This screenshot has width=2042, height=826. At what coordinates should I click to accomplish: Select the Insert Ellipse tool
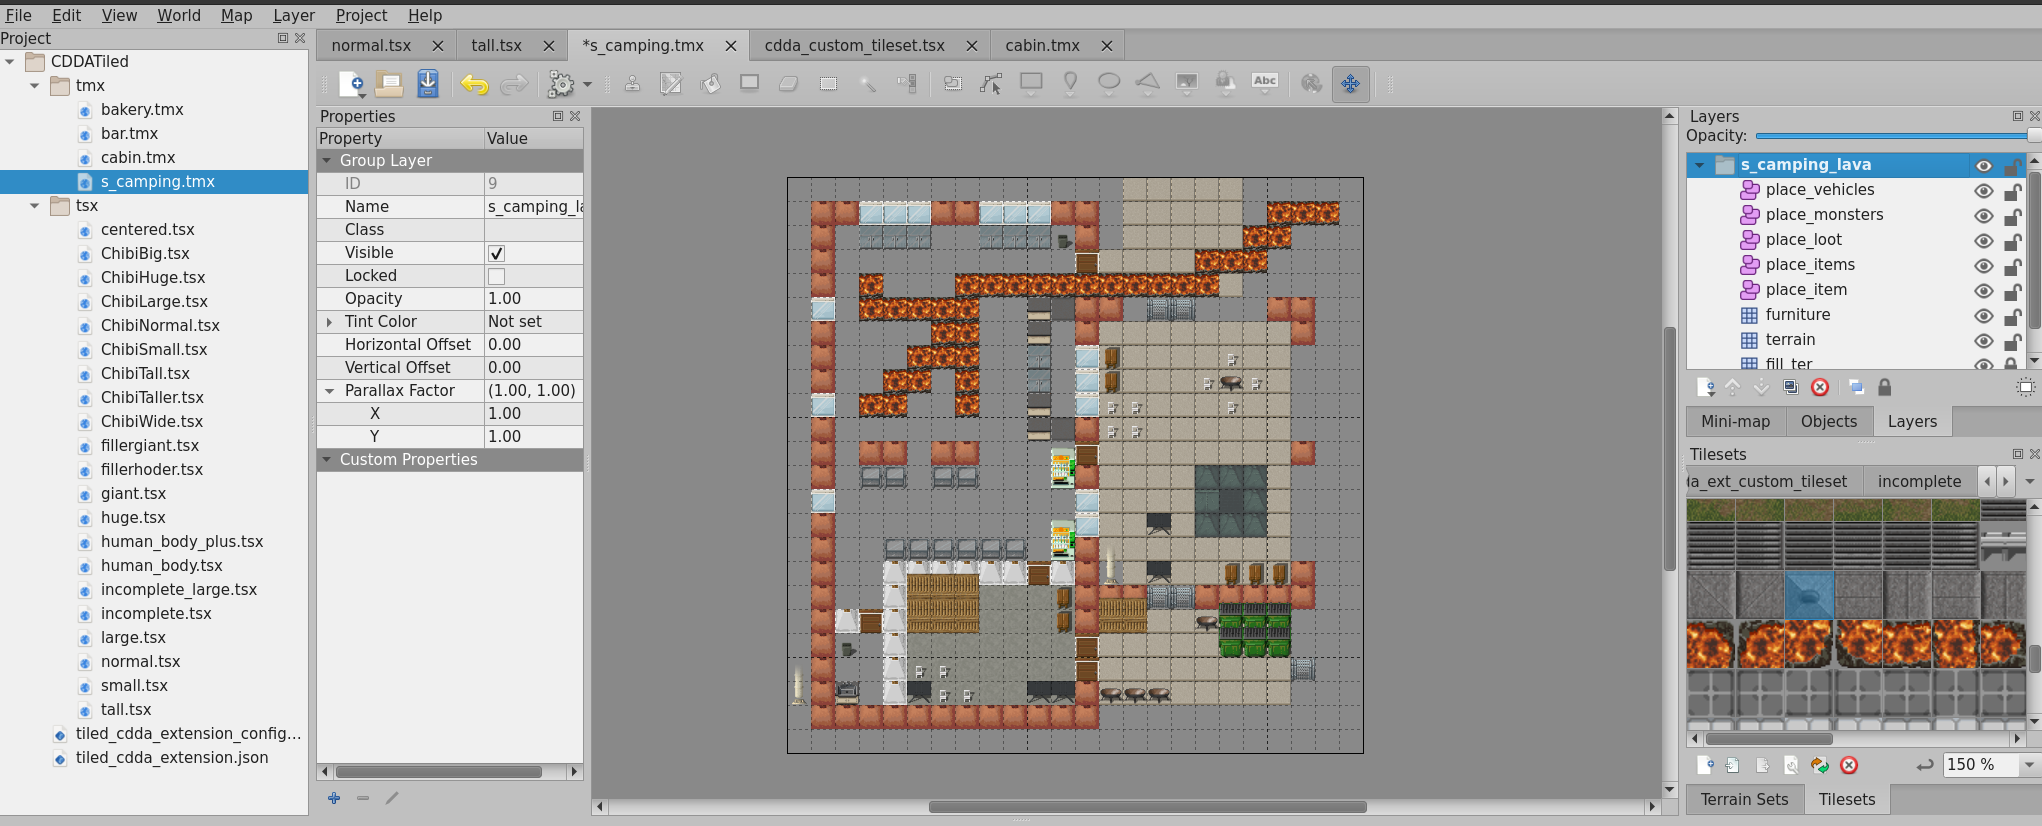[1109, 84]
